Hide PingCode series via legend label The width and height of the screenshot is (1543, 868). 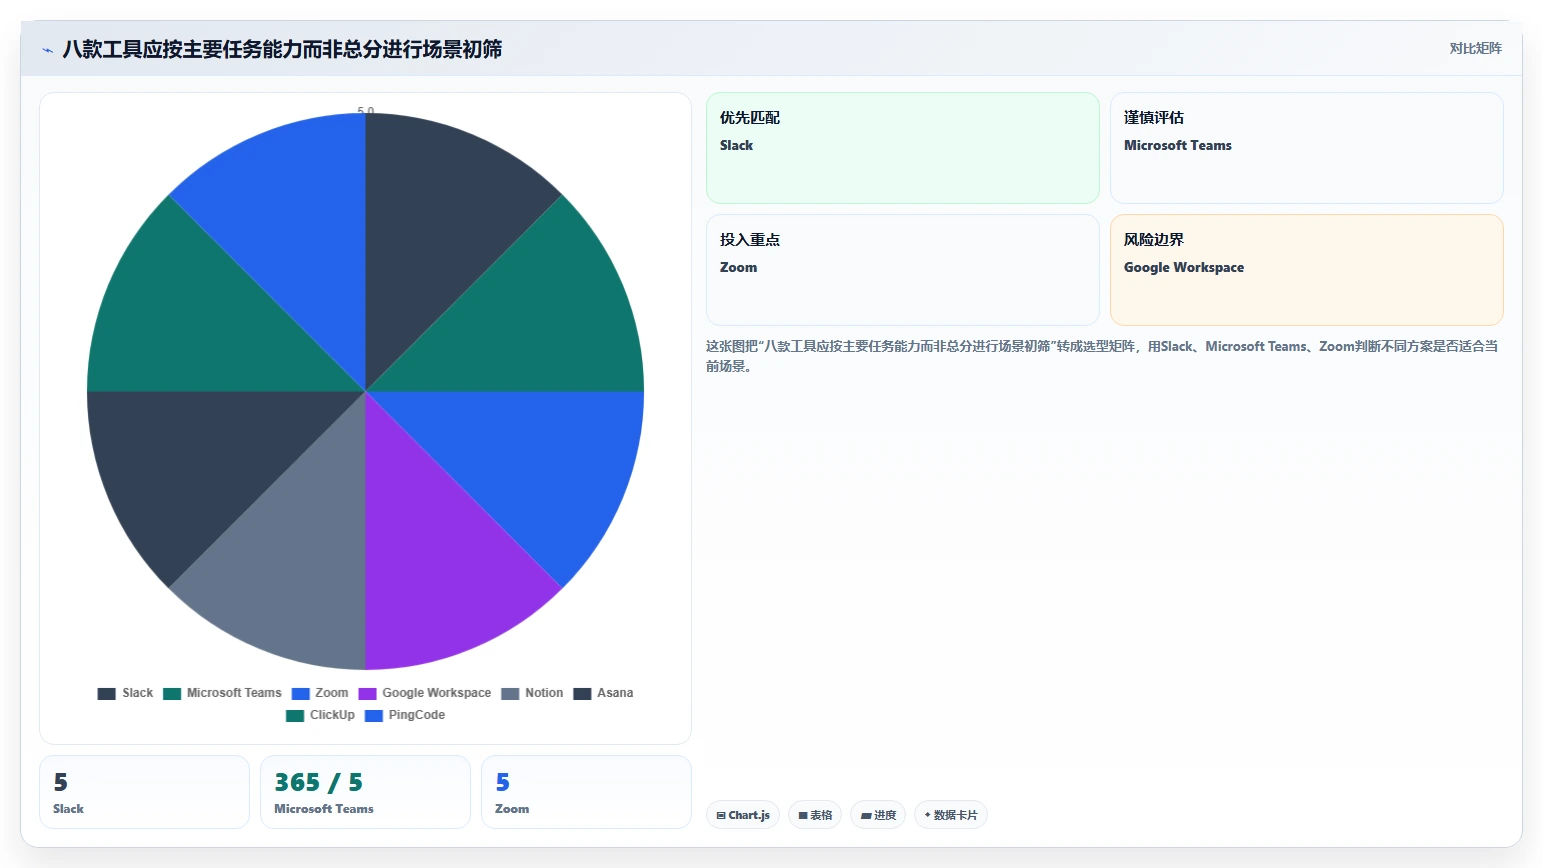(417, 715)
